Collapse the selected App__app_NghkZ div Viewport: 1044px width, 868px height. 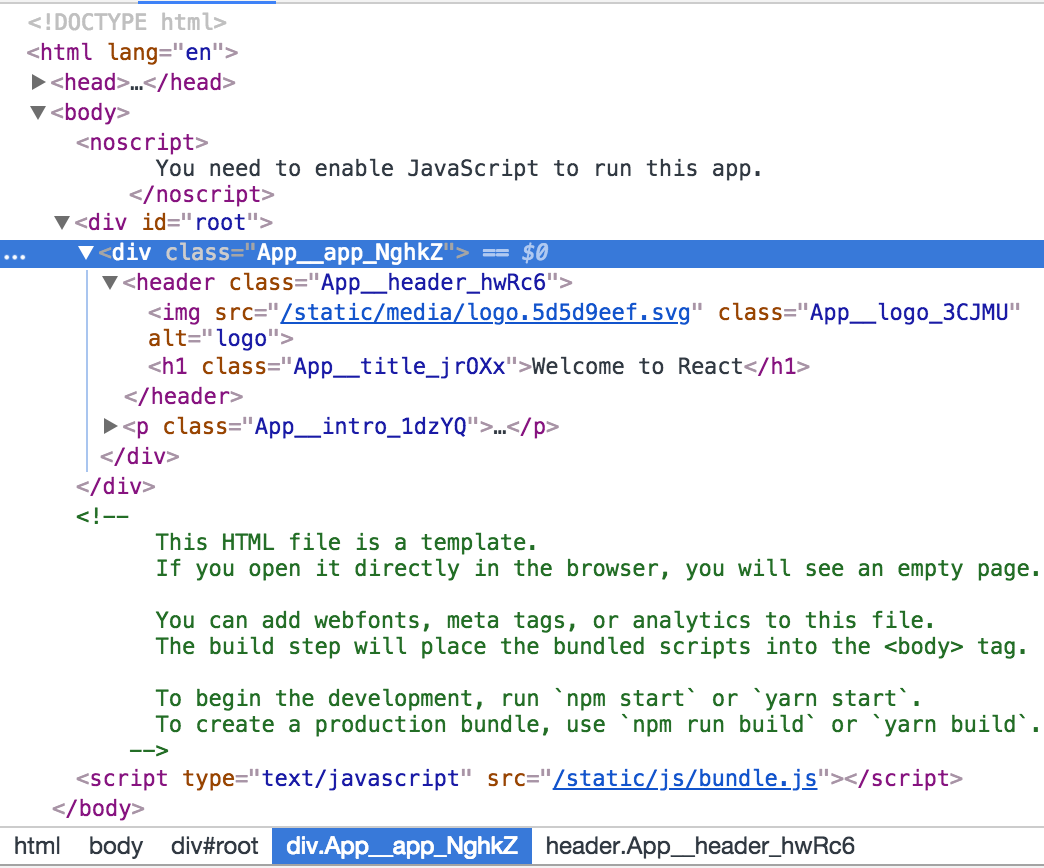[x=86, y=252]
